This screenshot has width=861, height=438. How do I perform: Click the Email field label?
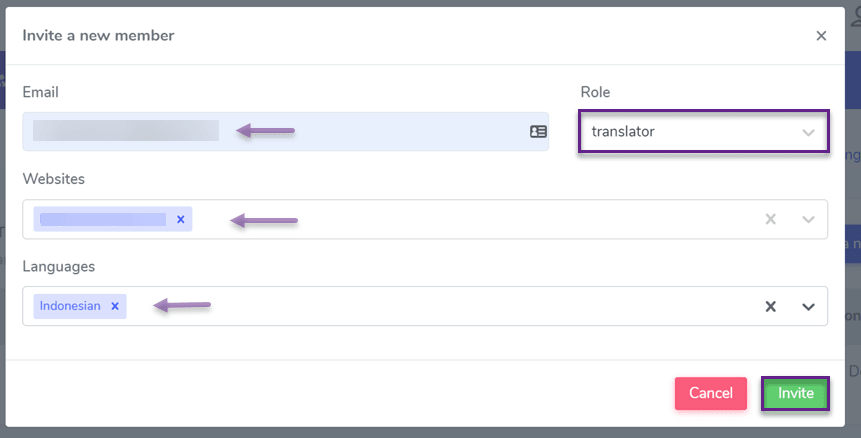point(41,92)
